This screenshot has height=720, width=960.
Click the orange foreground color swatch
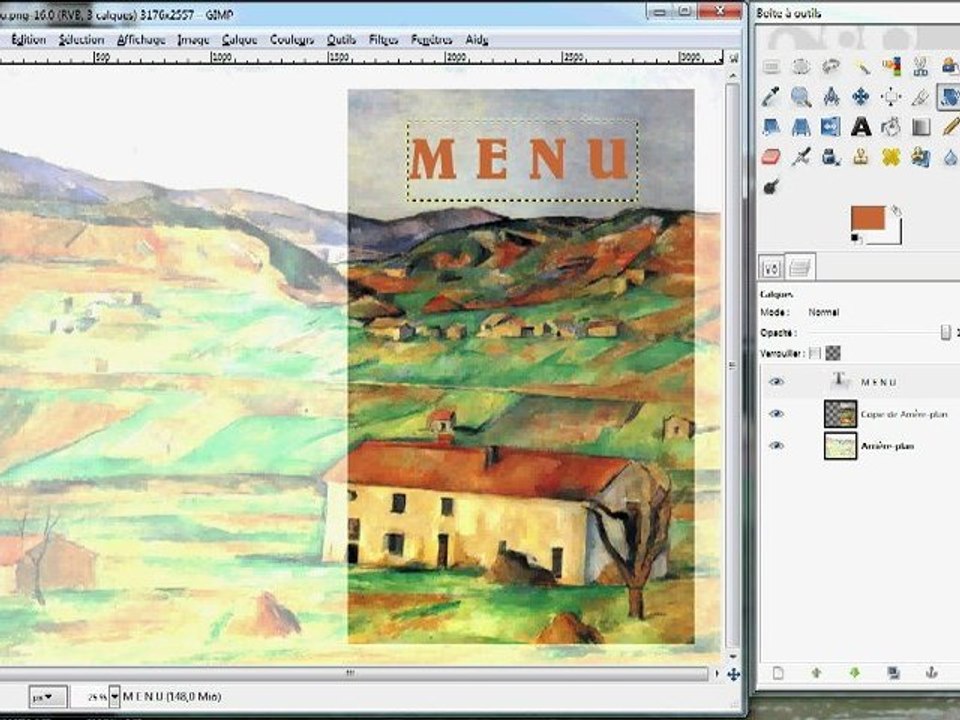[x=868, y=218]
